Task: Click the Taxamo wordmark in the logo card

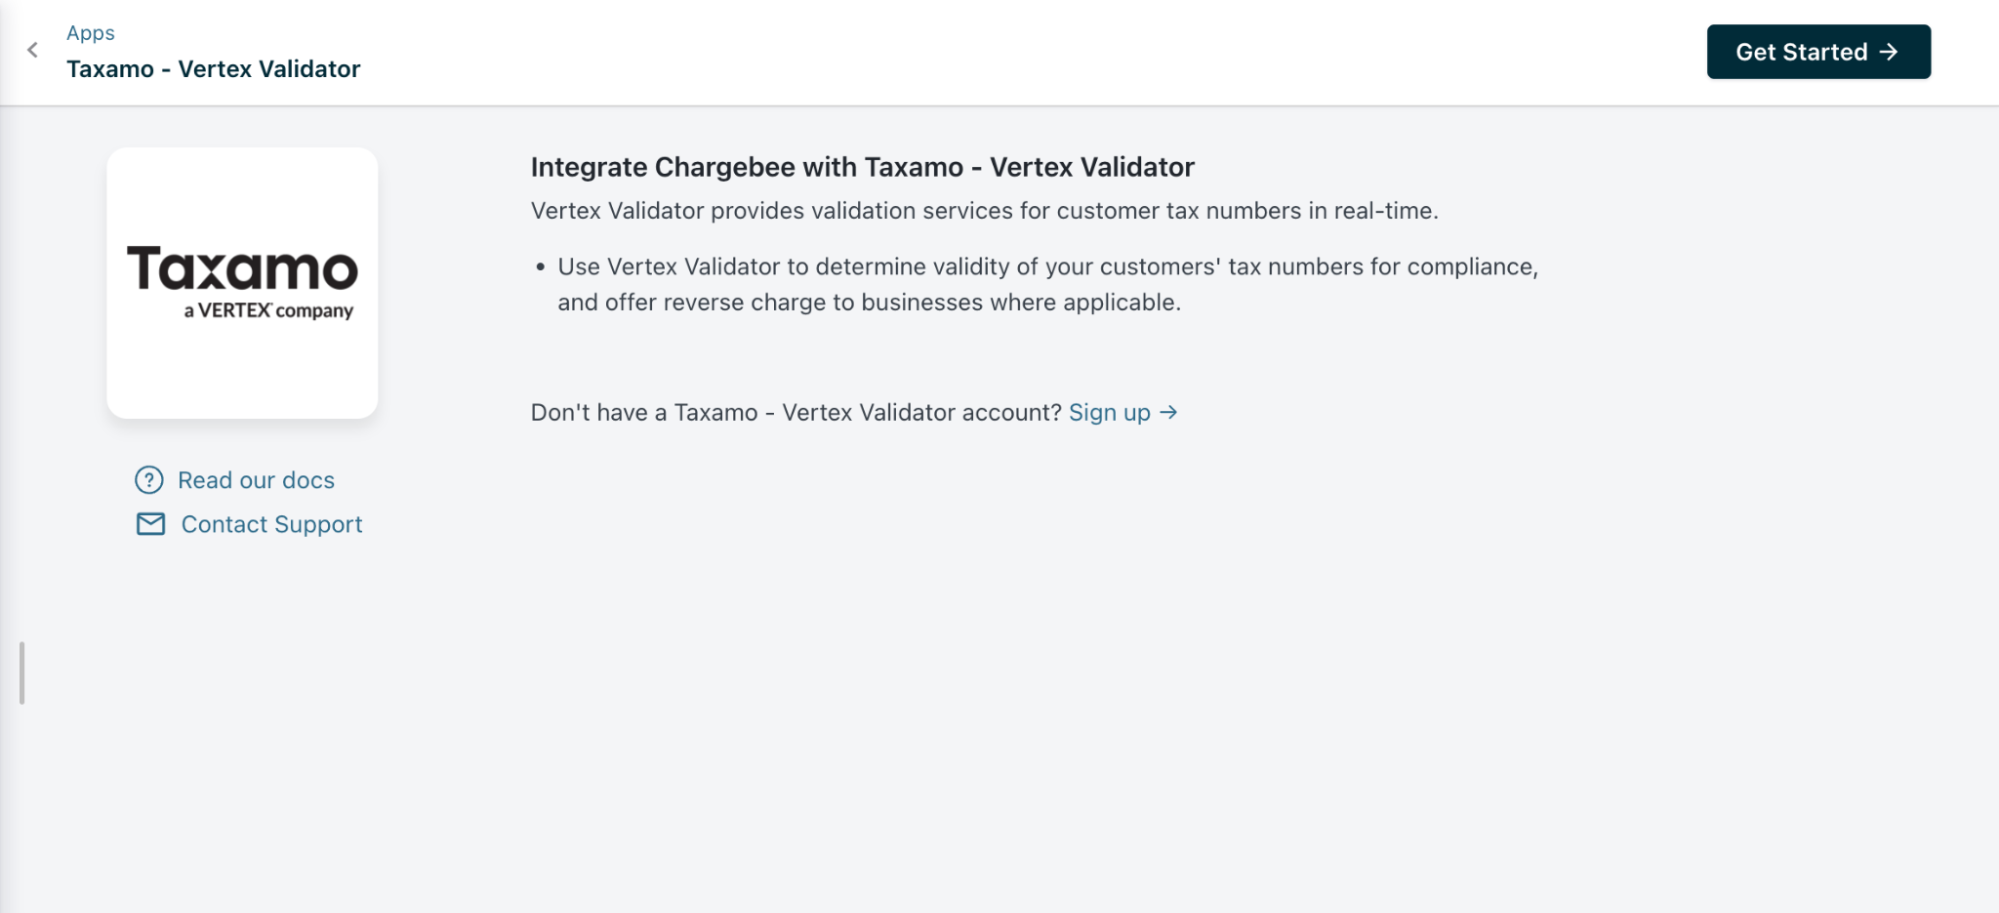Action: pyautogui.click(x=242, y=269)
